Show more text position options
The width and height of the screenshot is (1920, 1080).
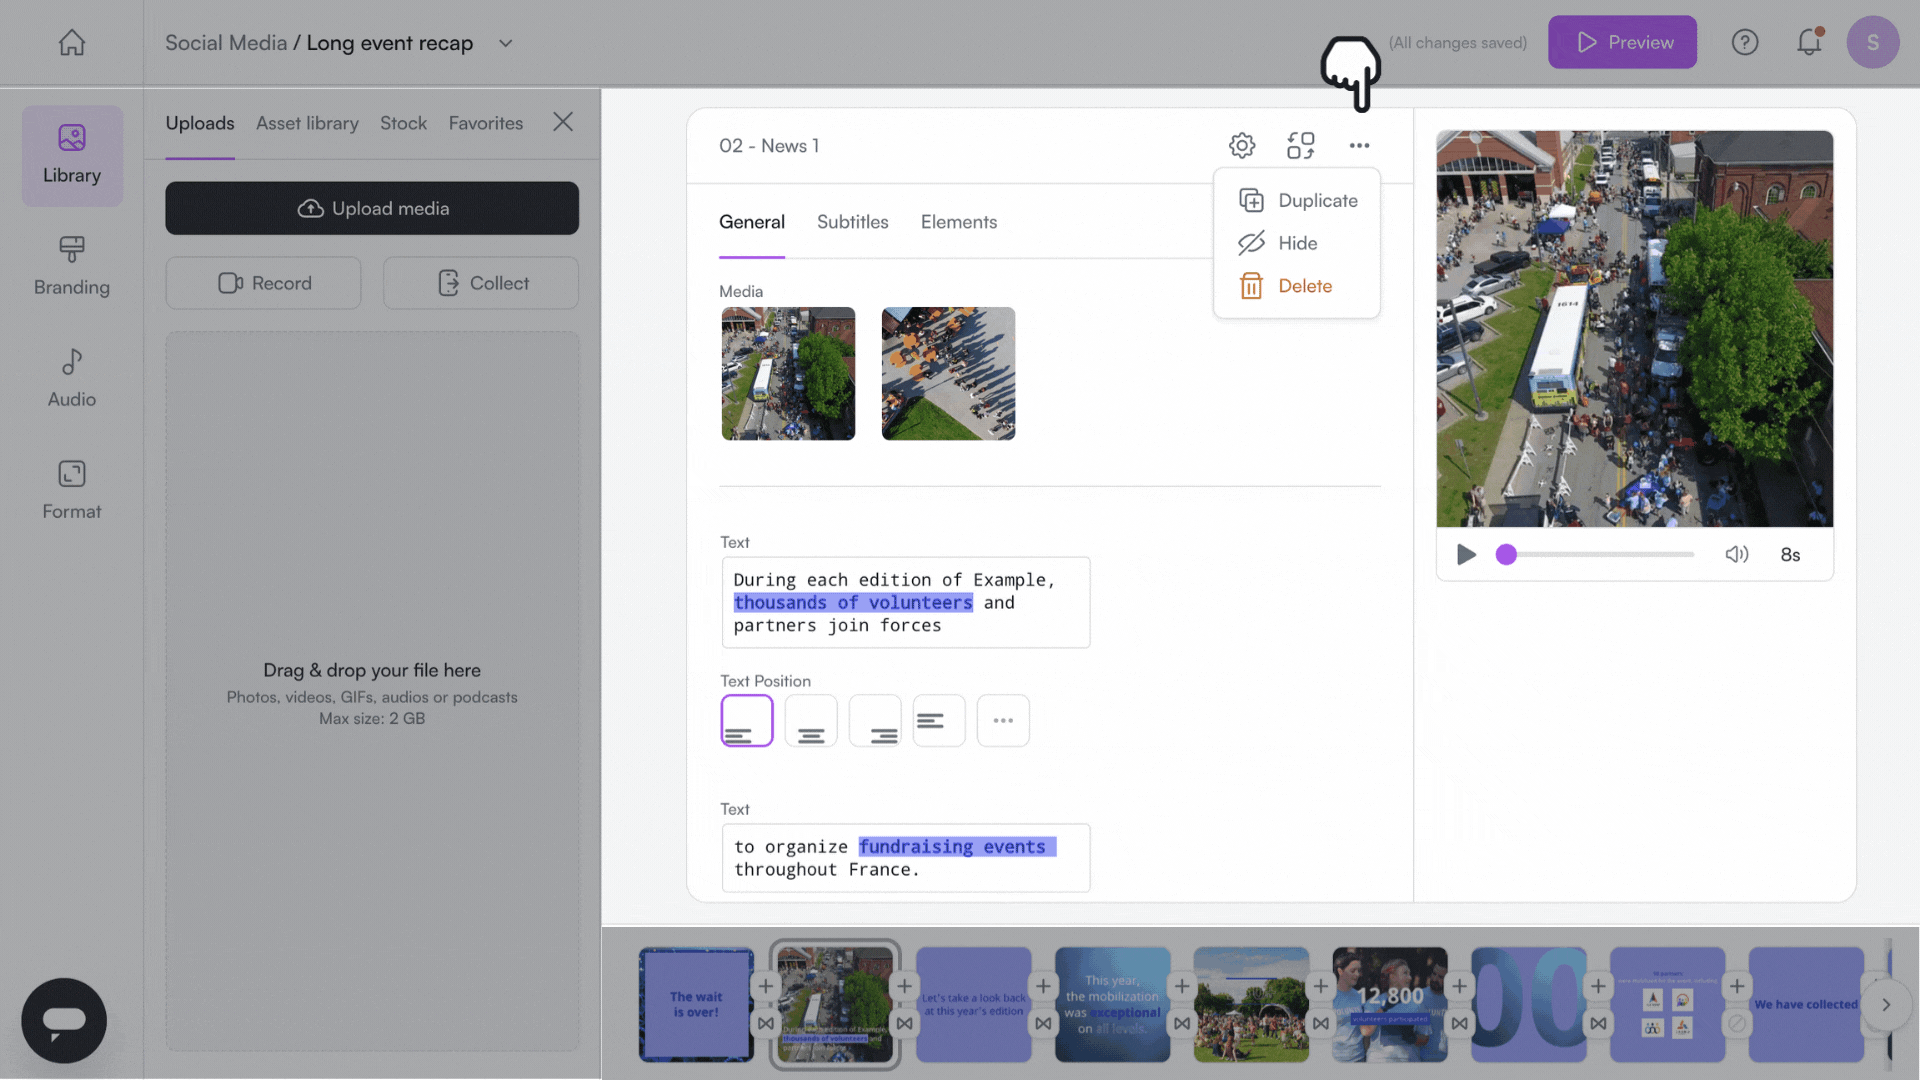tap(1003, 721)
